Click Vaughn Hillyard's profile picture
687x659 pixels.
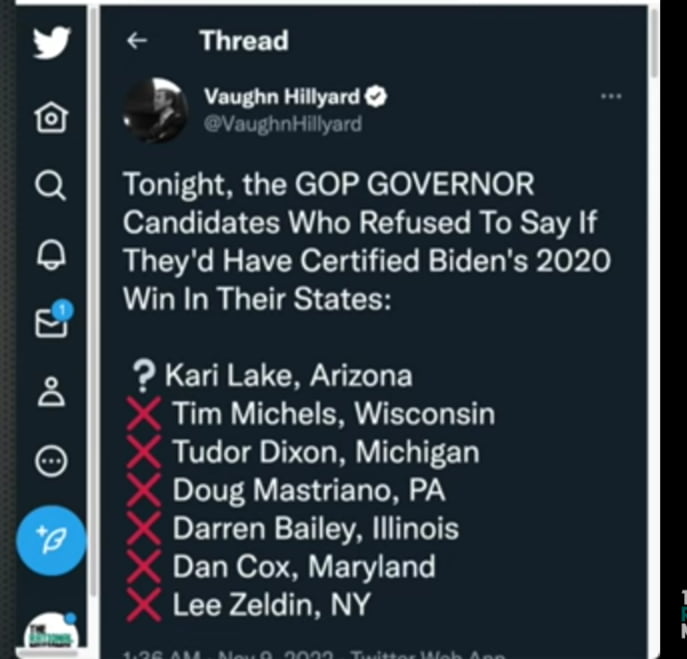[x=155, y=110]
